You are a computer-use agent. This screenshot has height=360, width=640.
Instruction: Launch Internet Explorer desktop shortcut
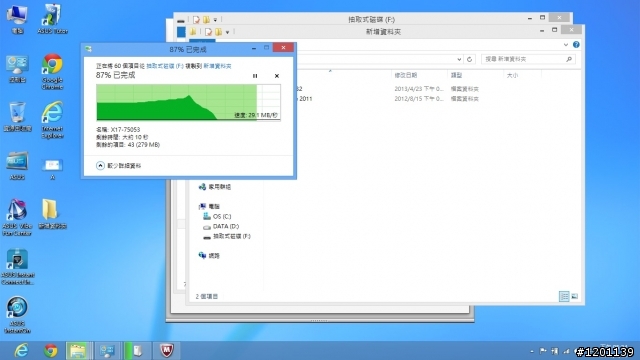(x=52, y=120)
